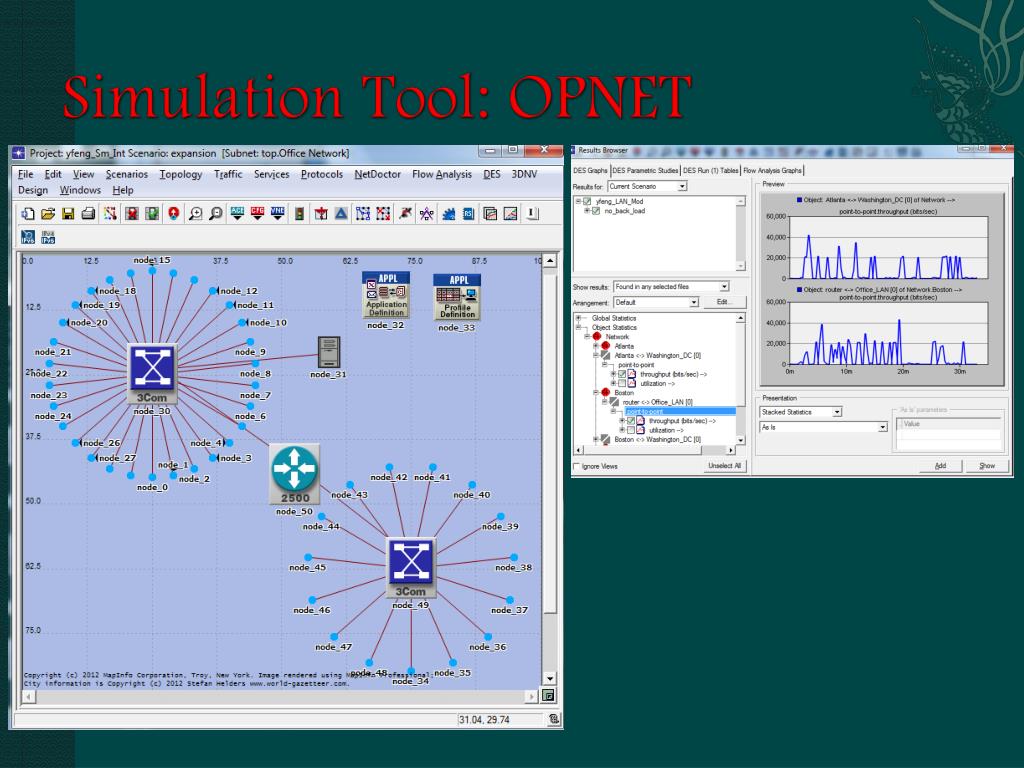Click the icon at the status bar's right end

click(x=554, y=719)
